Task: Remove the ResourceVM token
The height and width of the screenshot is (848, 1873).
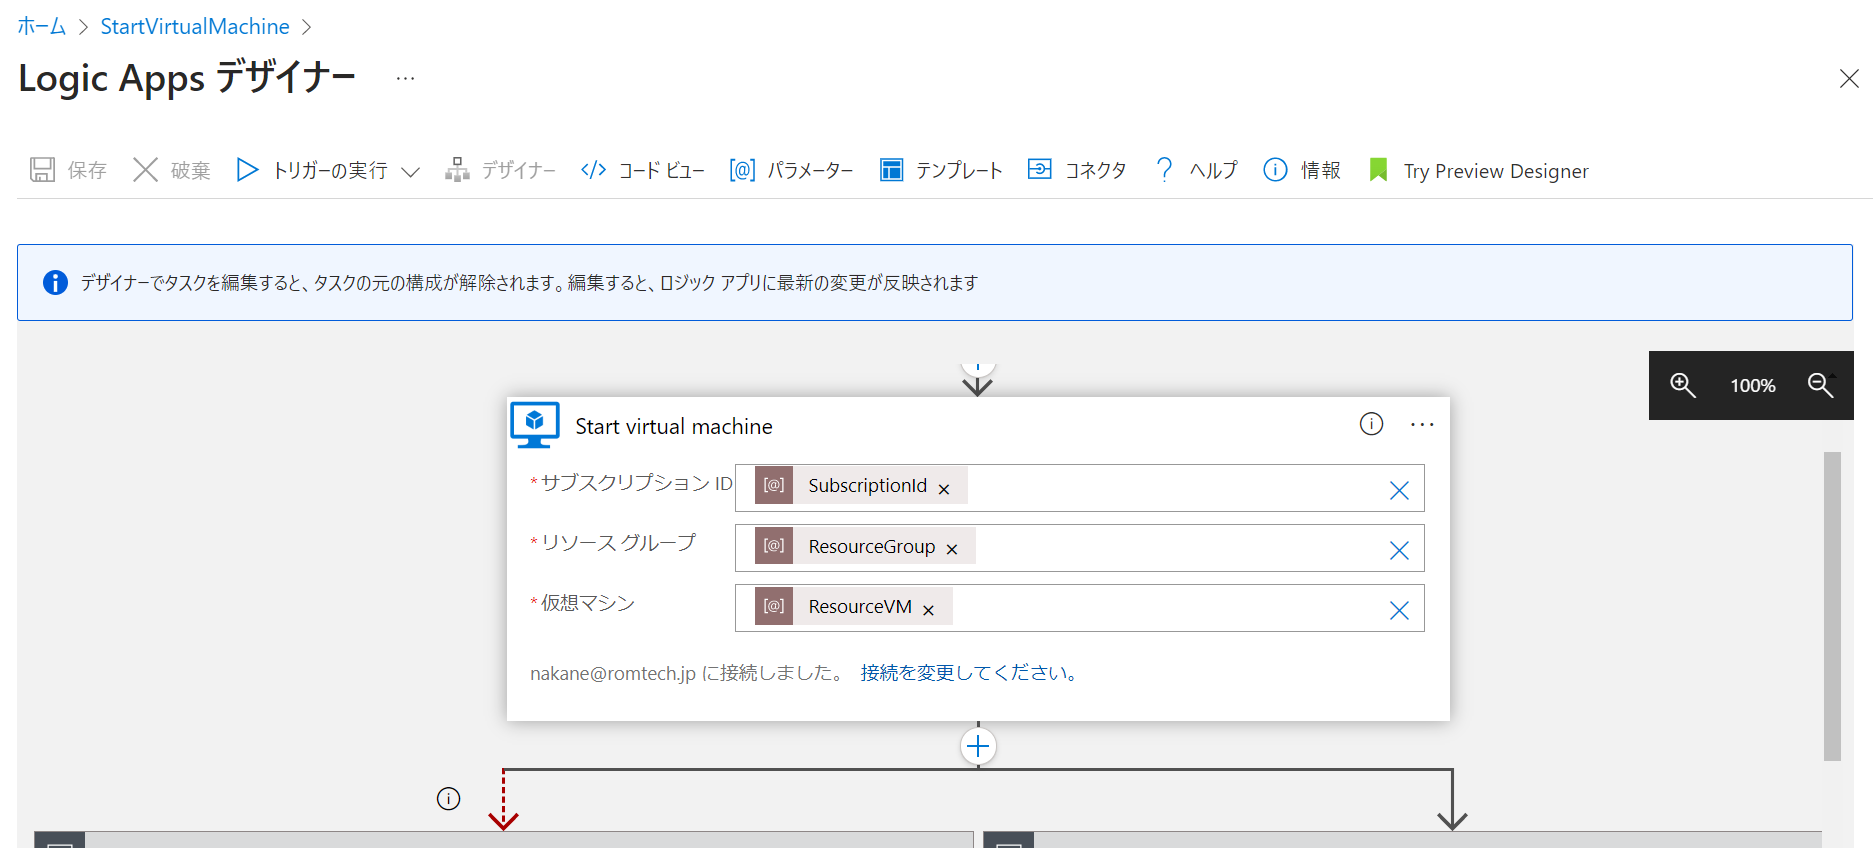Action: pos(928,610)
